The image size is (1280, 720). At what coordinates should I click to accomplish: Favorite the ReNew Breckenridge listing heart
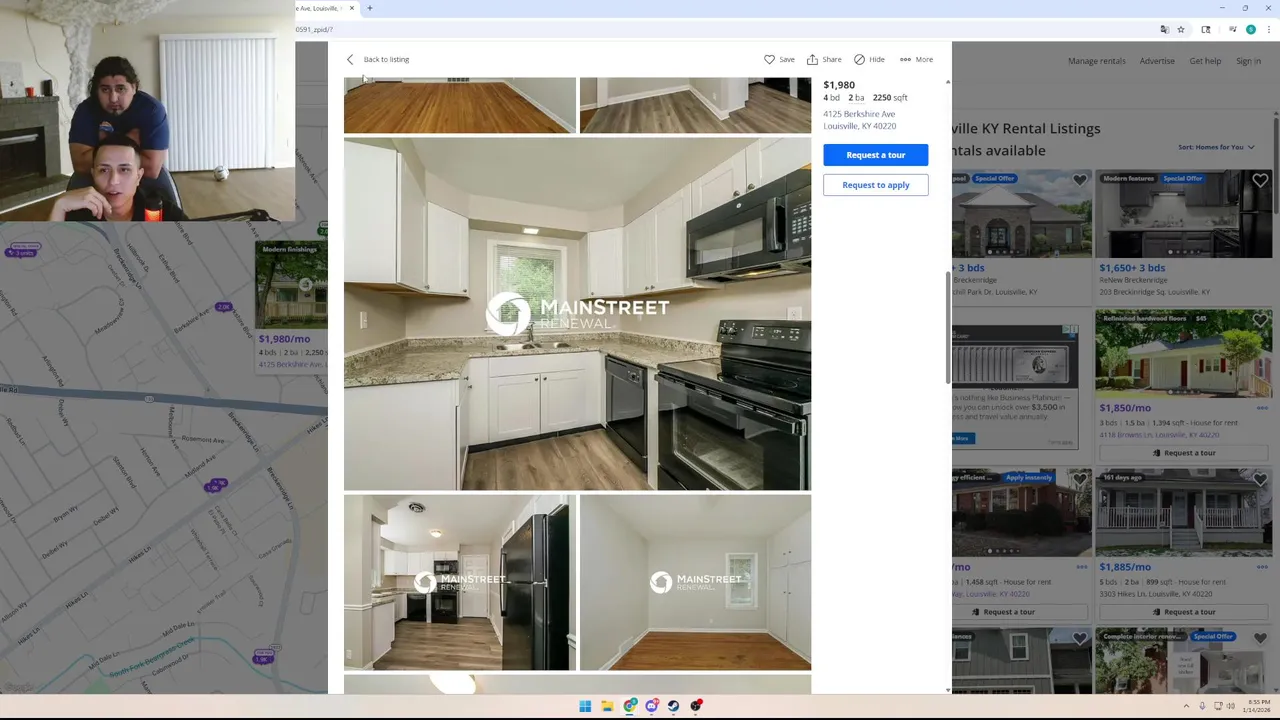[x=1260, y=181]
